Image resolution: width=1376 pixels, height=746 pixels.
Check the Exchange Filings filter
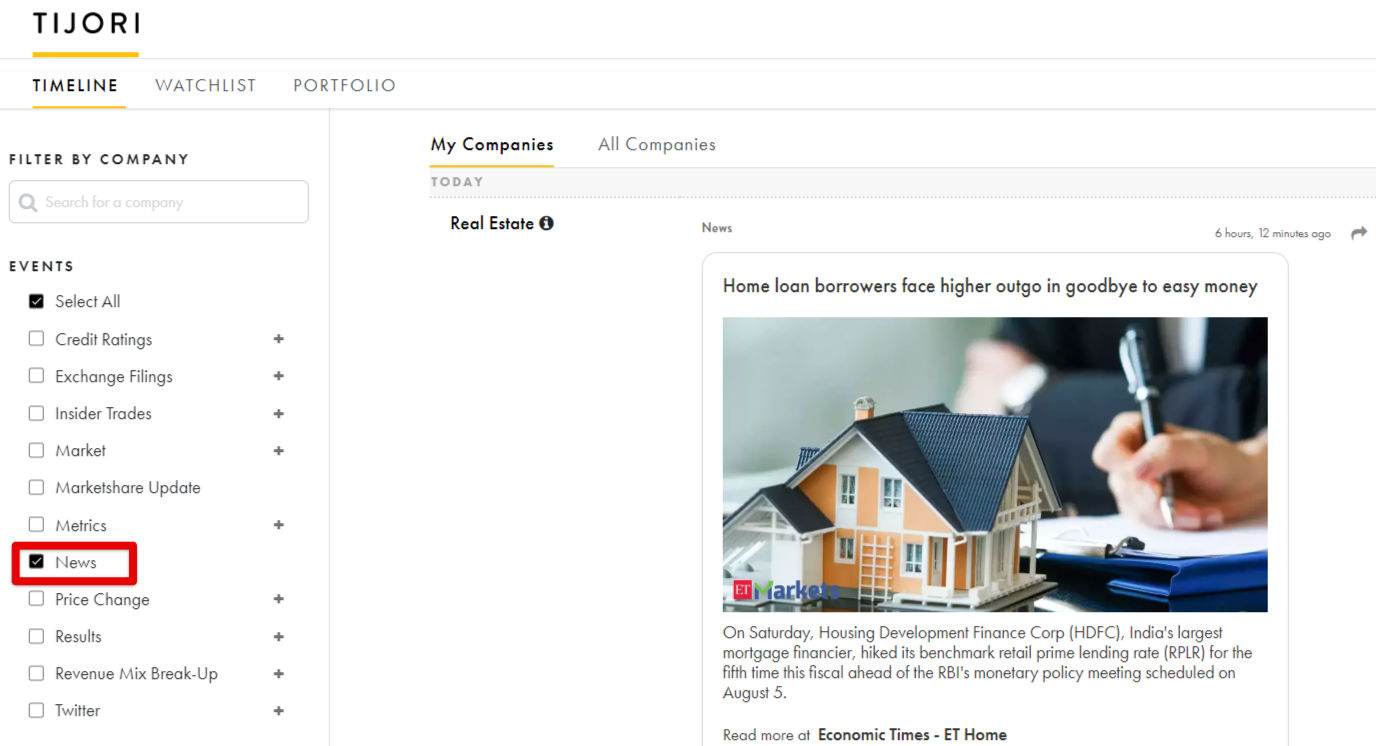point(37,376)
